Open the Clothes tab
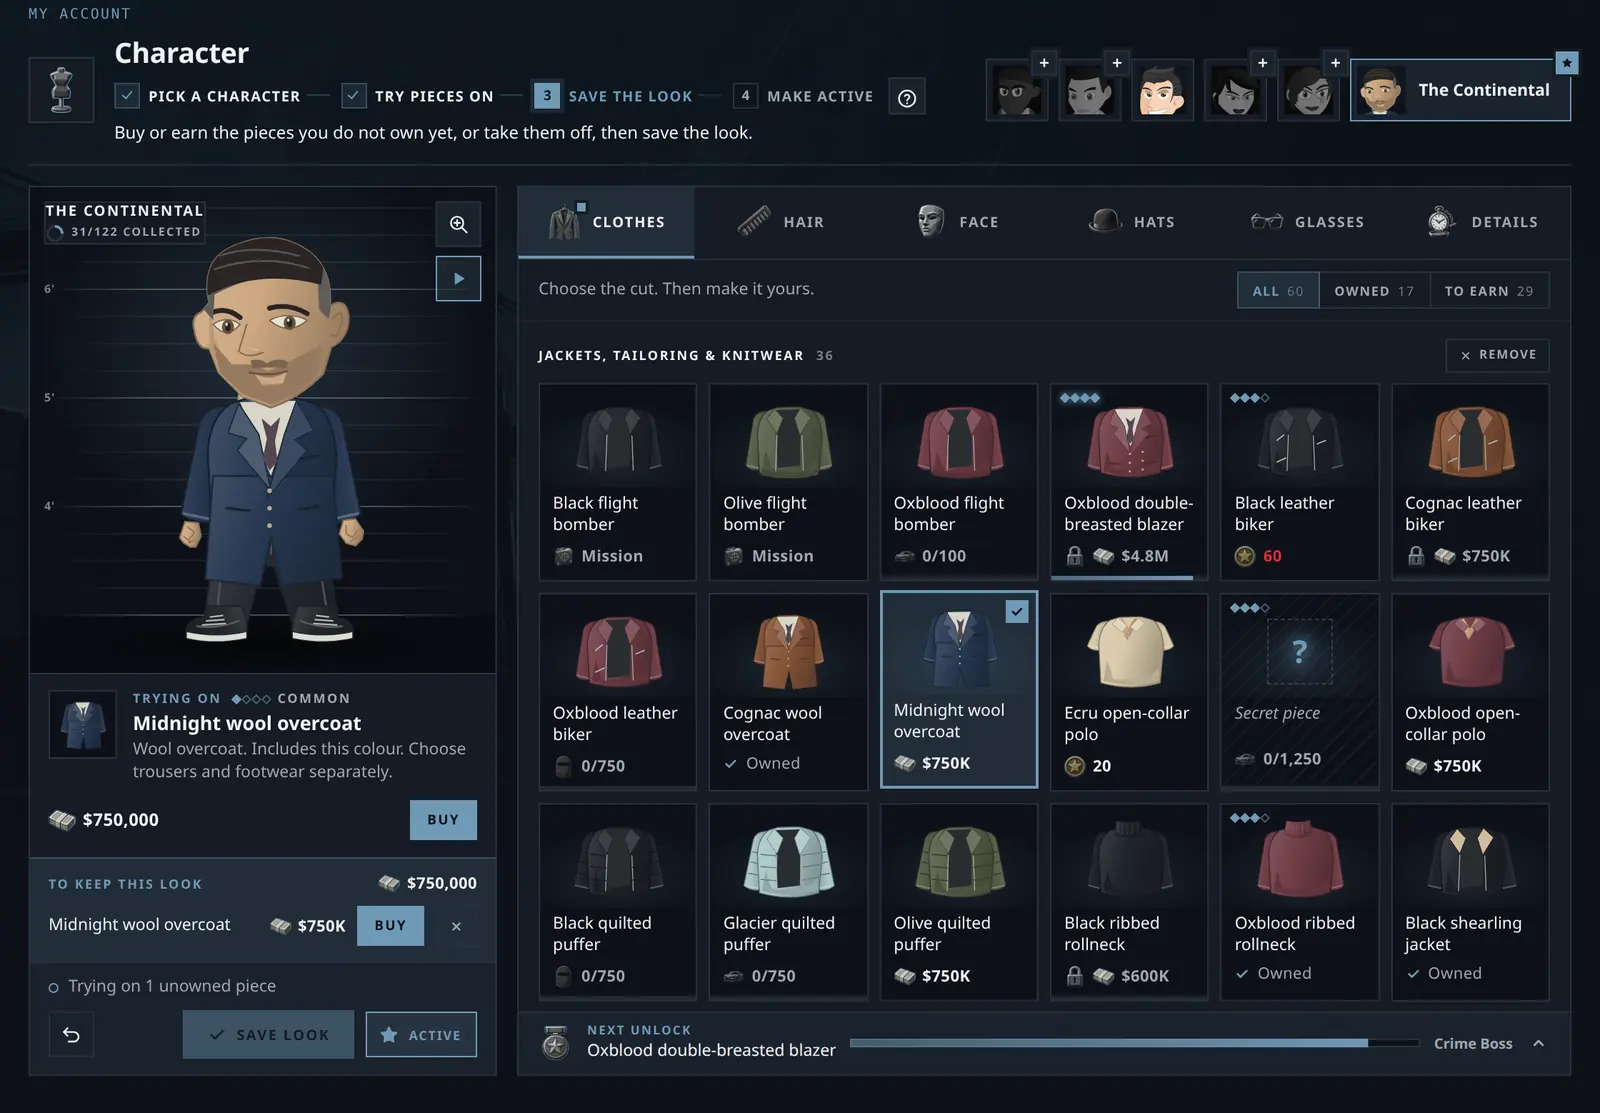This screenshot has width=1600, height=1113. [606, 222]
